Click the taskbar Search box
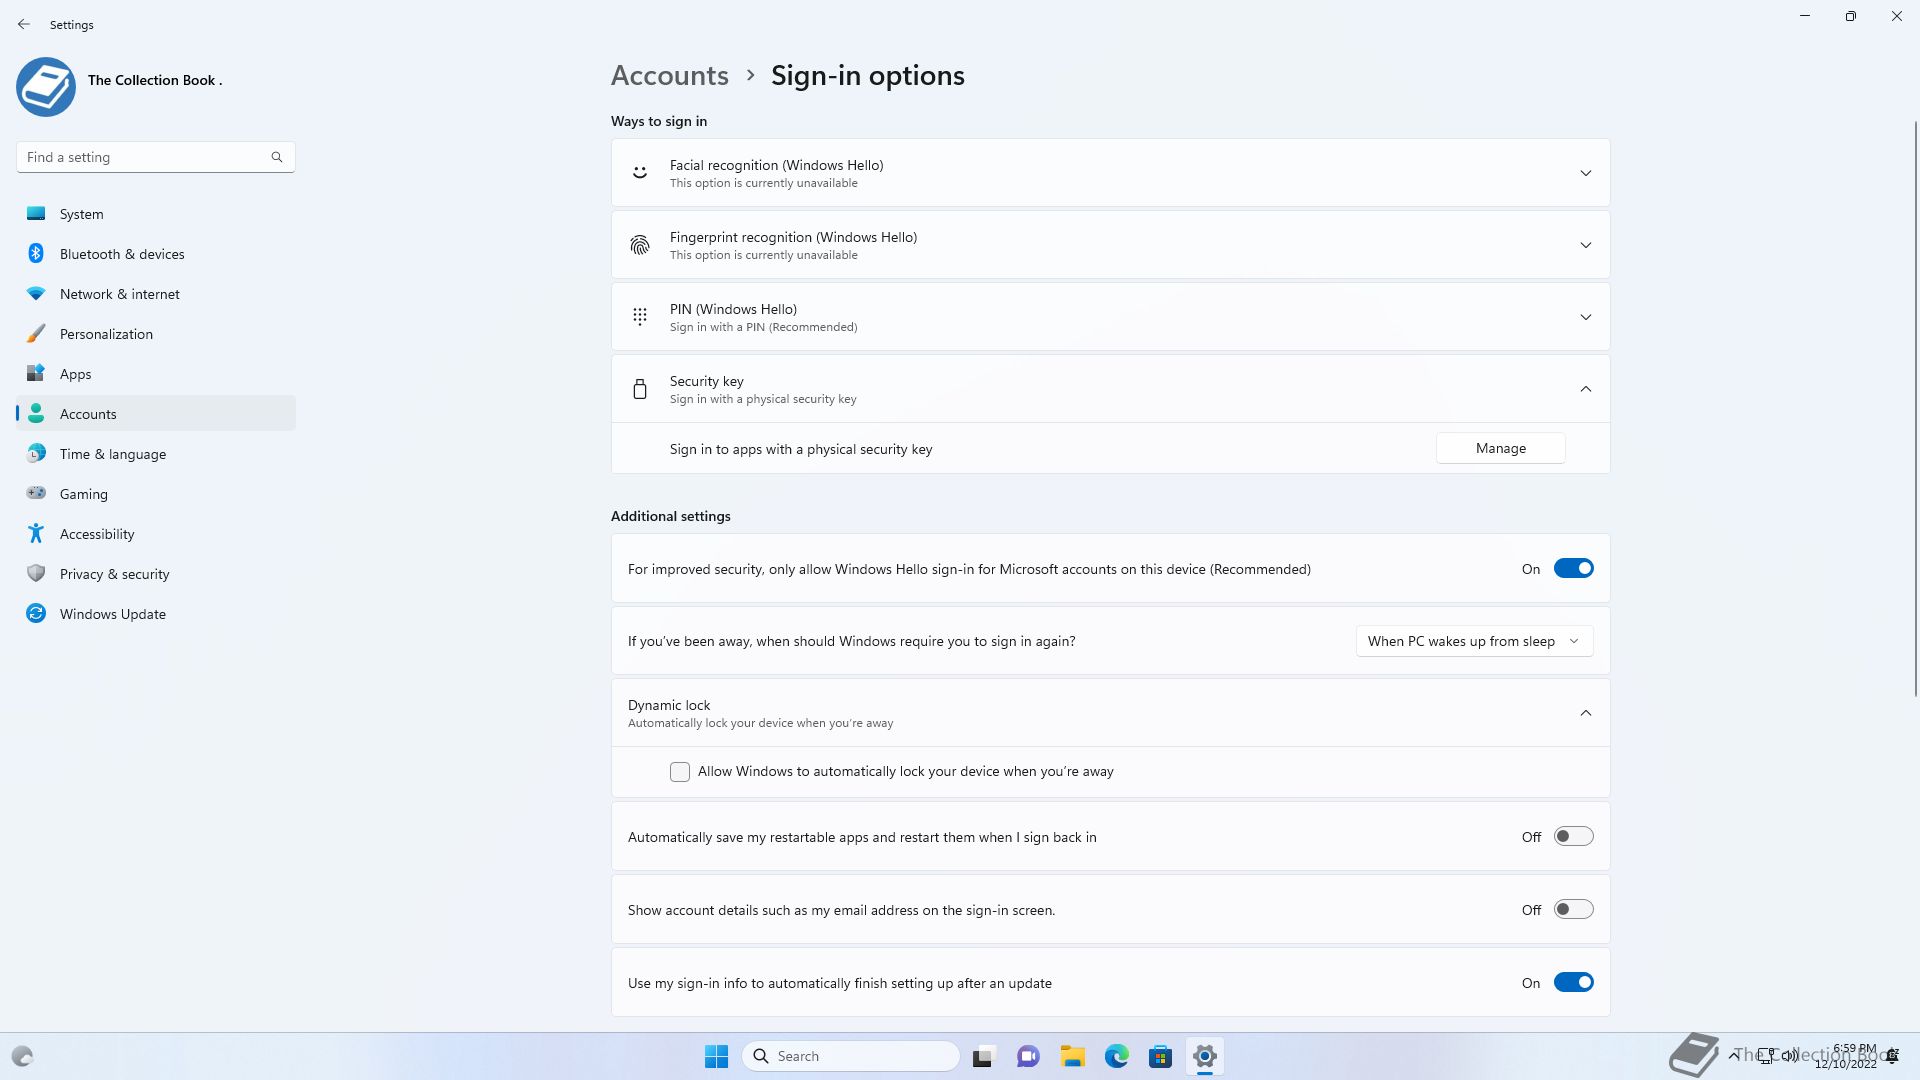Viewport: 1920px width, 1080px height. pyautogui.click(x=851, y=1056)
